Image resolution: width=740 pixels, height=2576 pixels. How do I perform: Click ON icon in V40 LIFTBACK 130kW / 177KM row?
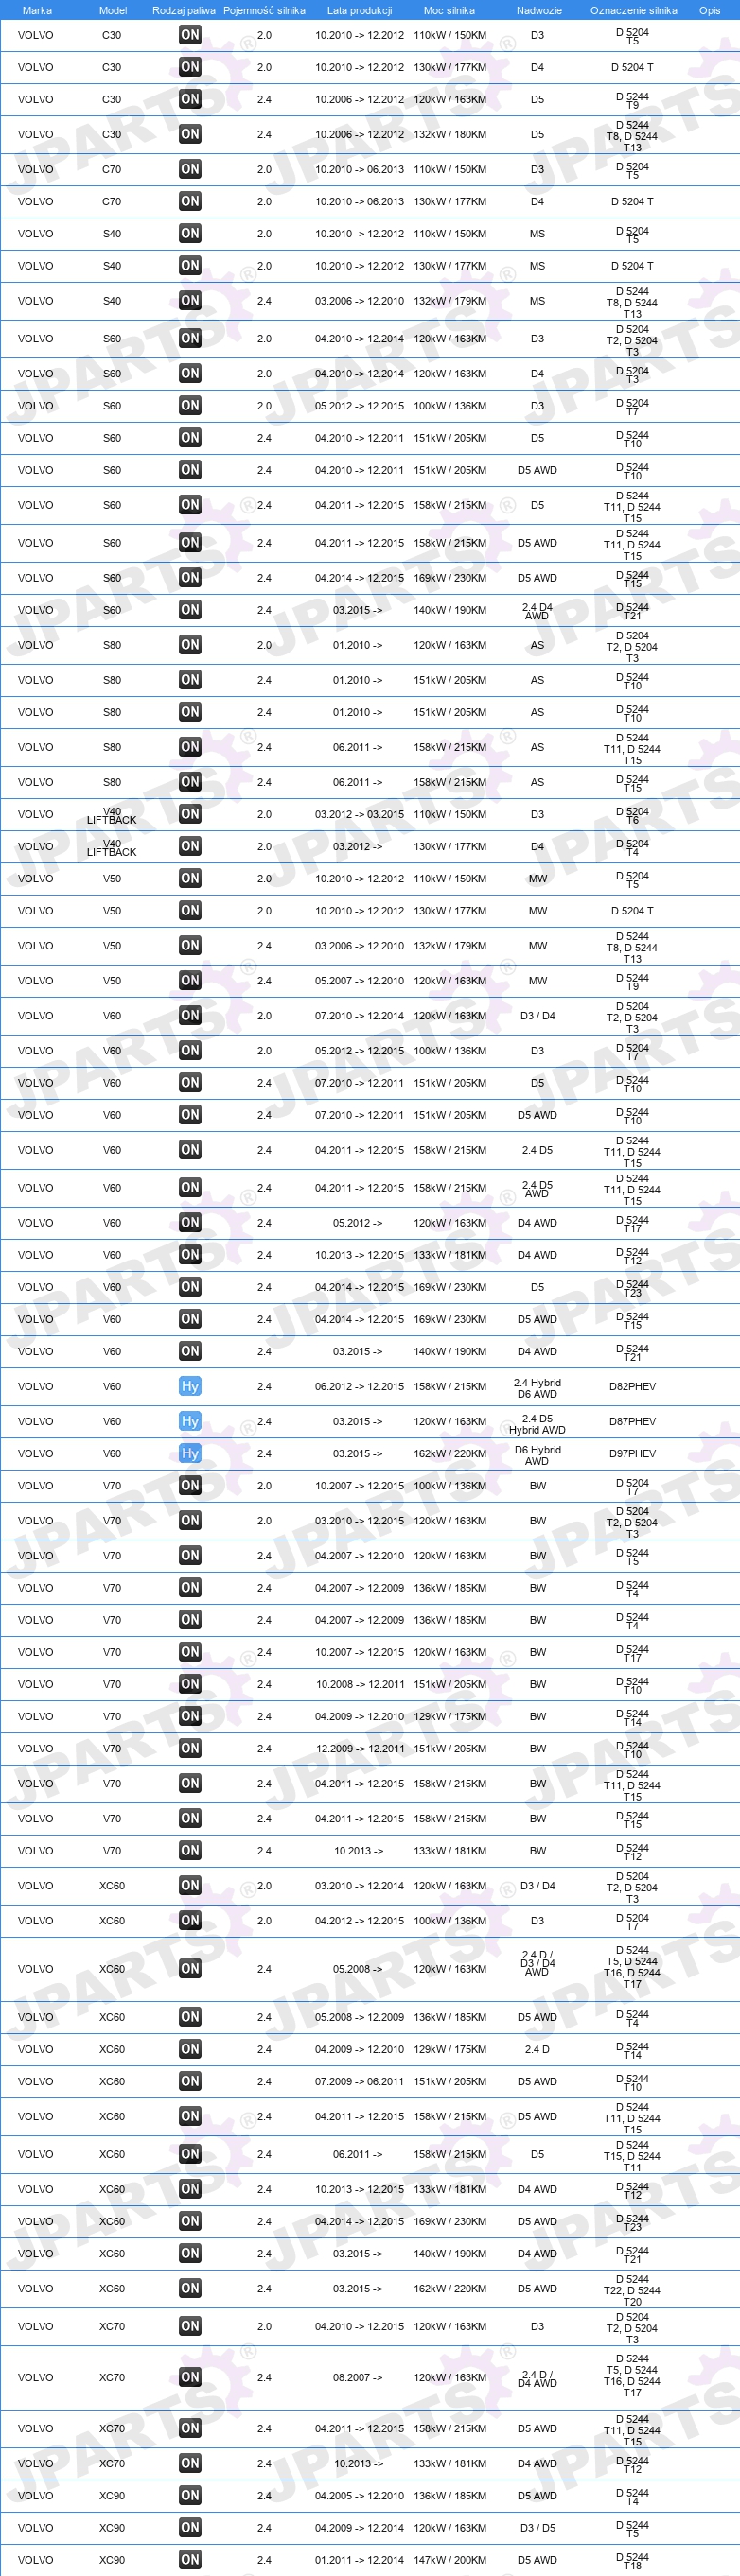(190, 846)
